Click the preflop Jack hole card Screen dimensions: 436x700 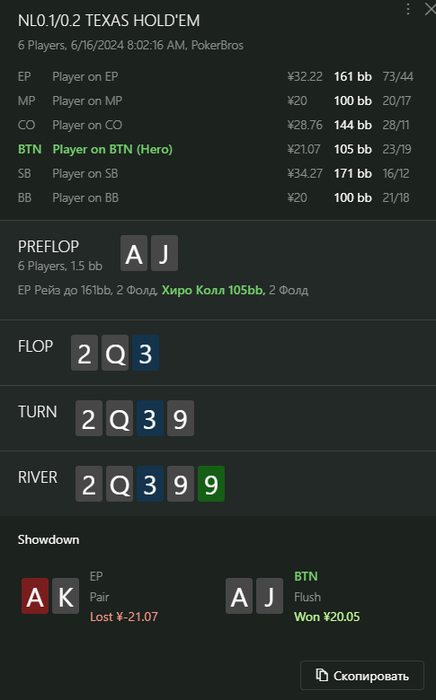click(164, 254)
